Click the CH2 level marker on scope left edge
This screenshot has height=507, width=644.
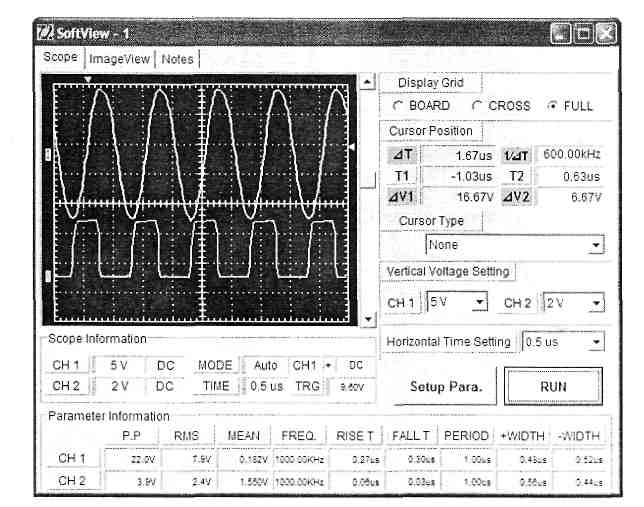click(48, 276)
